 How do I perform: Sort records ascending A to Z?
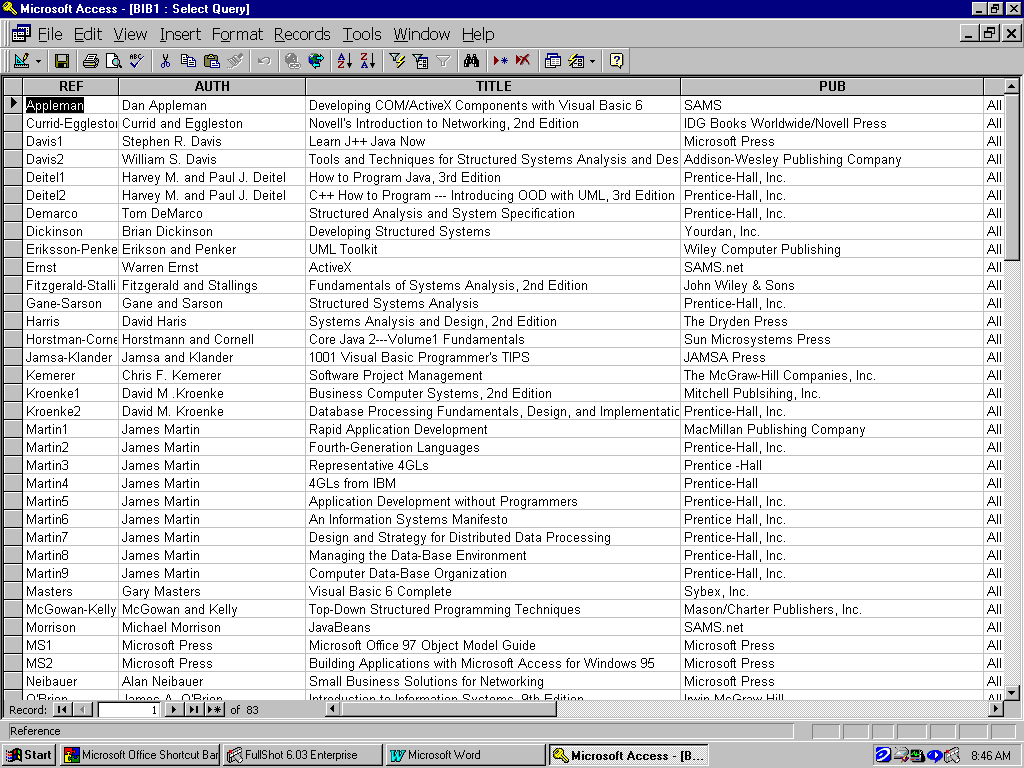click(345, 61)
